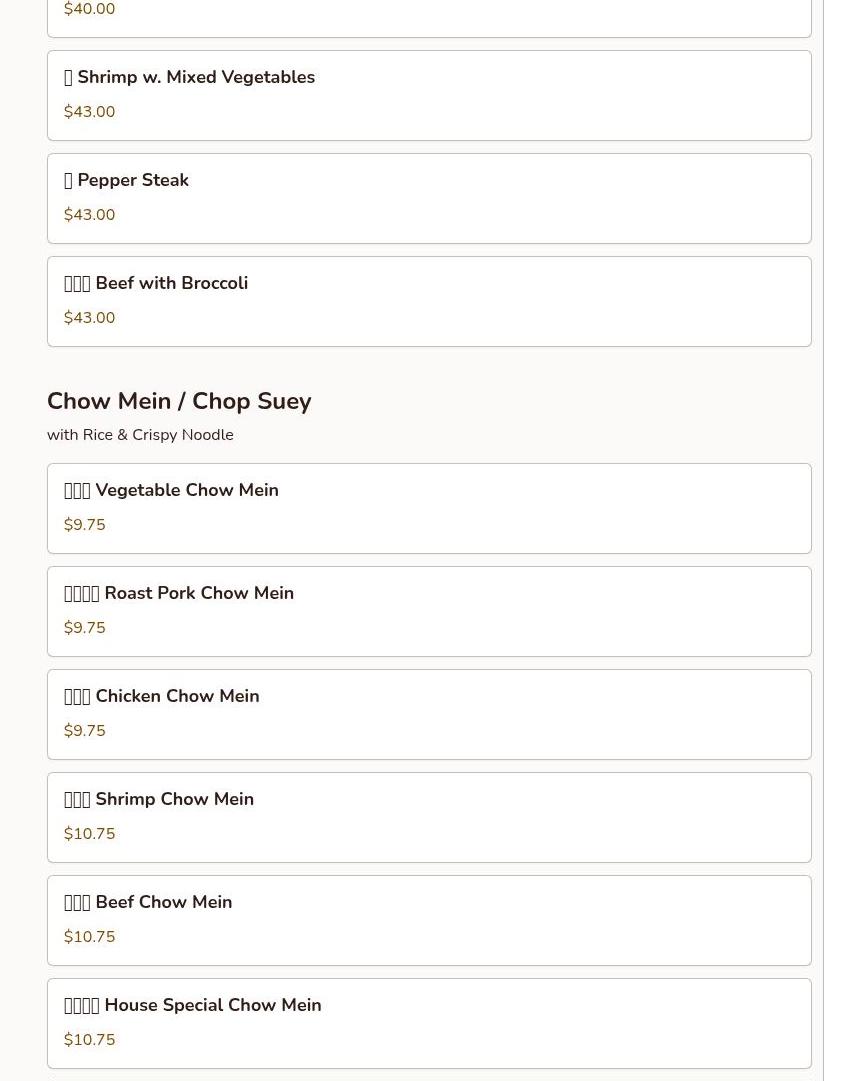The image size is (844, 1081).
Task: Click the $43.00 price under Pepper Steak
Action: 89,215
